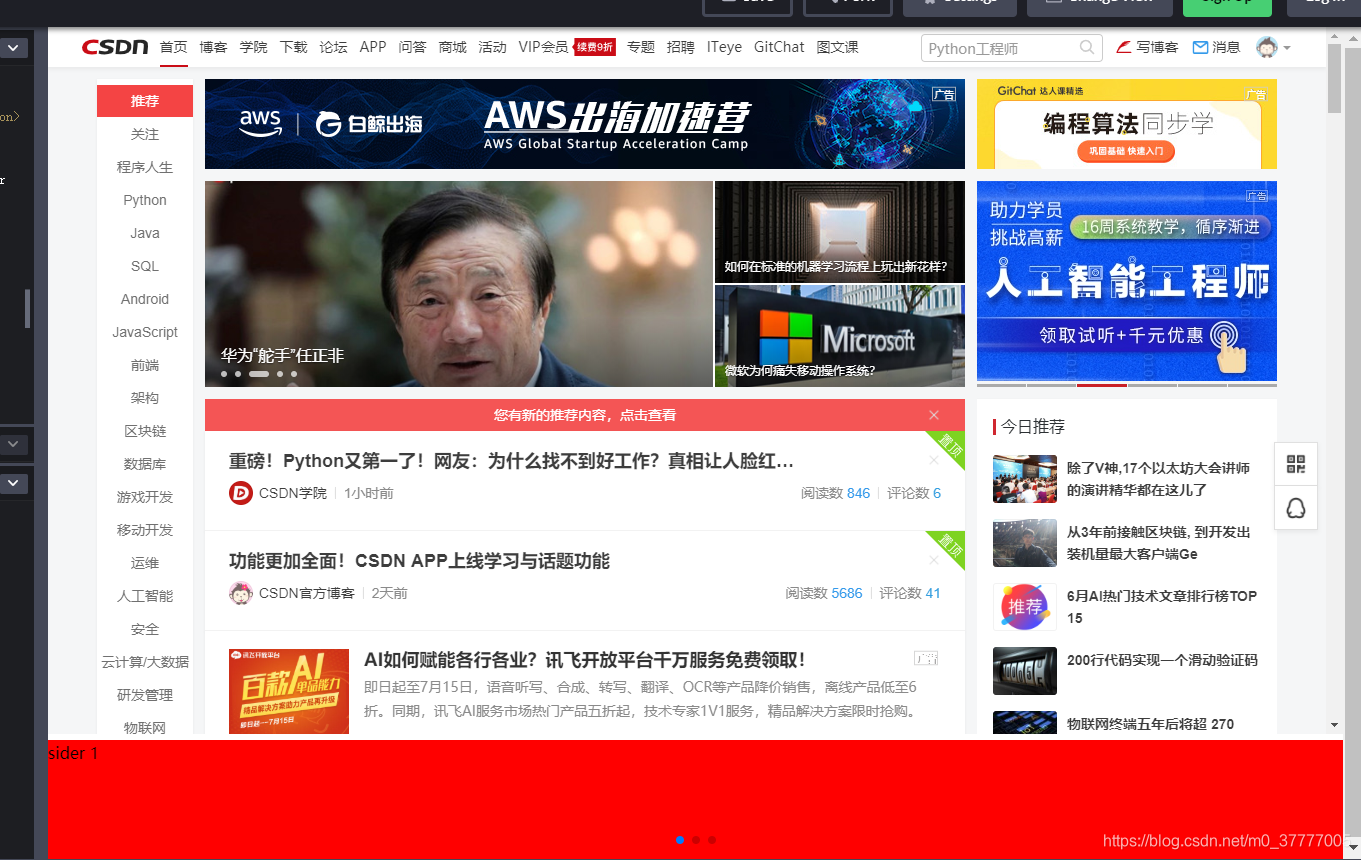Select 下载 in the top navigation

point(293,47)
